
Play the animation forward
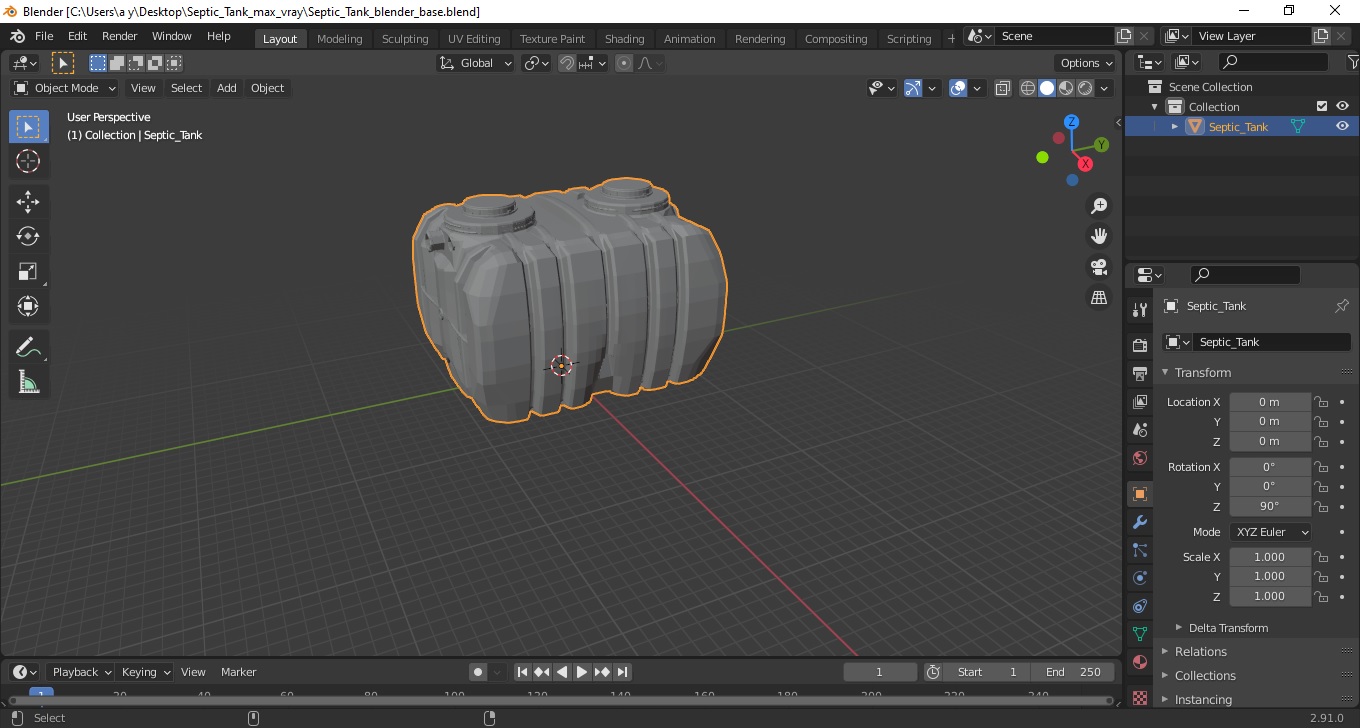582,672
